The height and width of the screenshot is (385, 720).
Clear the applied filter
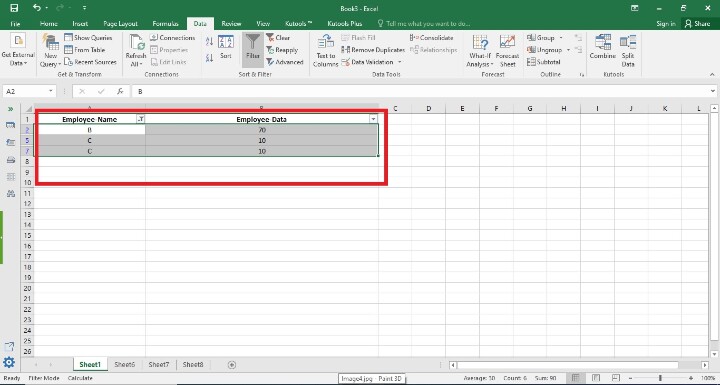pos(278,38)
